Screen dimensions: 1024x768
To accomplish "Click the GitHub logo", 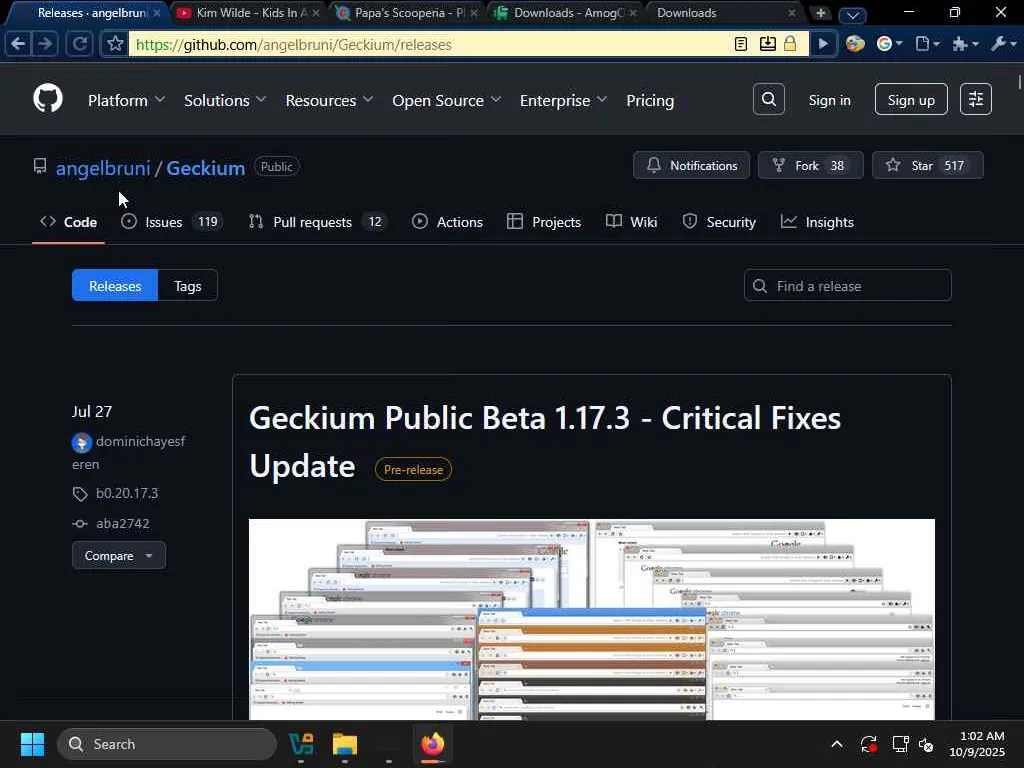I will [48, 99].
